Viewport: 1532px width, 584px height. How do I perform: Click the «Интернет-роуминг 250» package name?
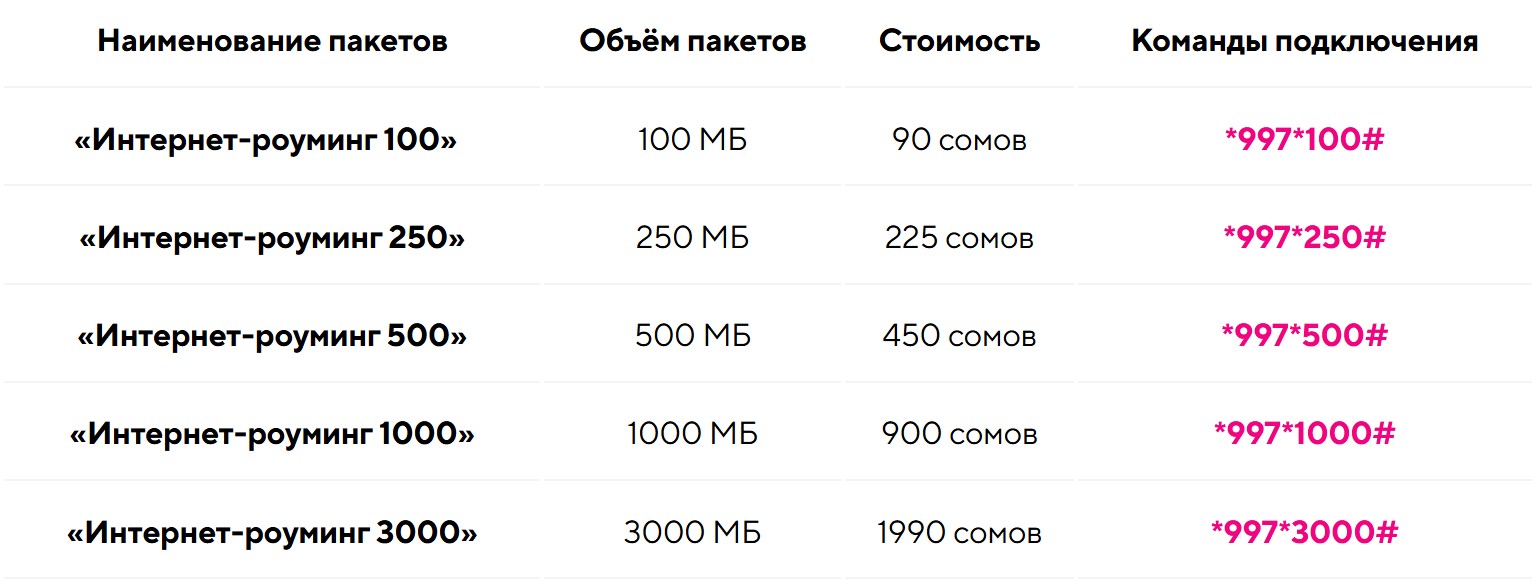[x=272, y=238]
